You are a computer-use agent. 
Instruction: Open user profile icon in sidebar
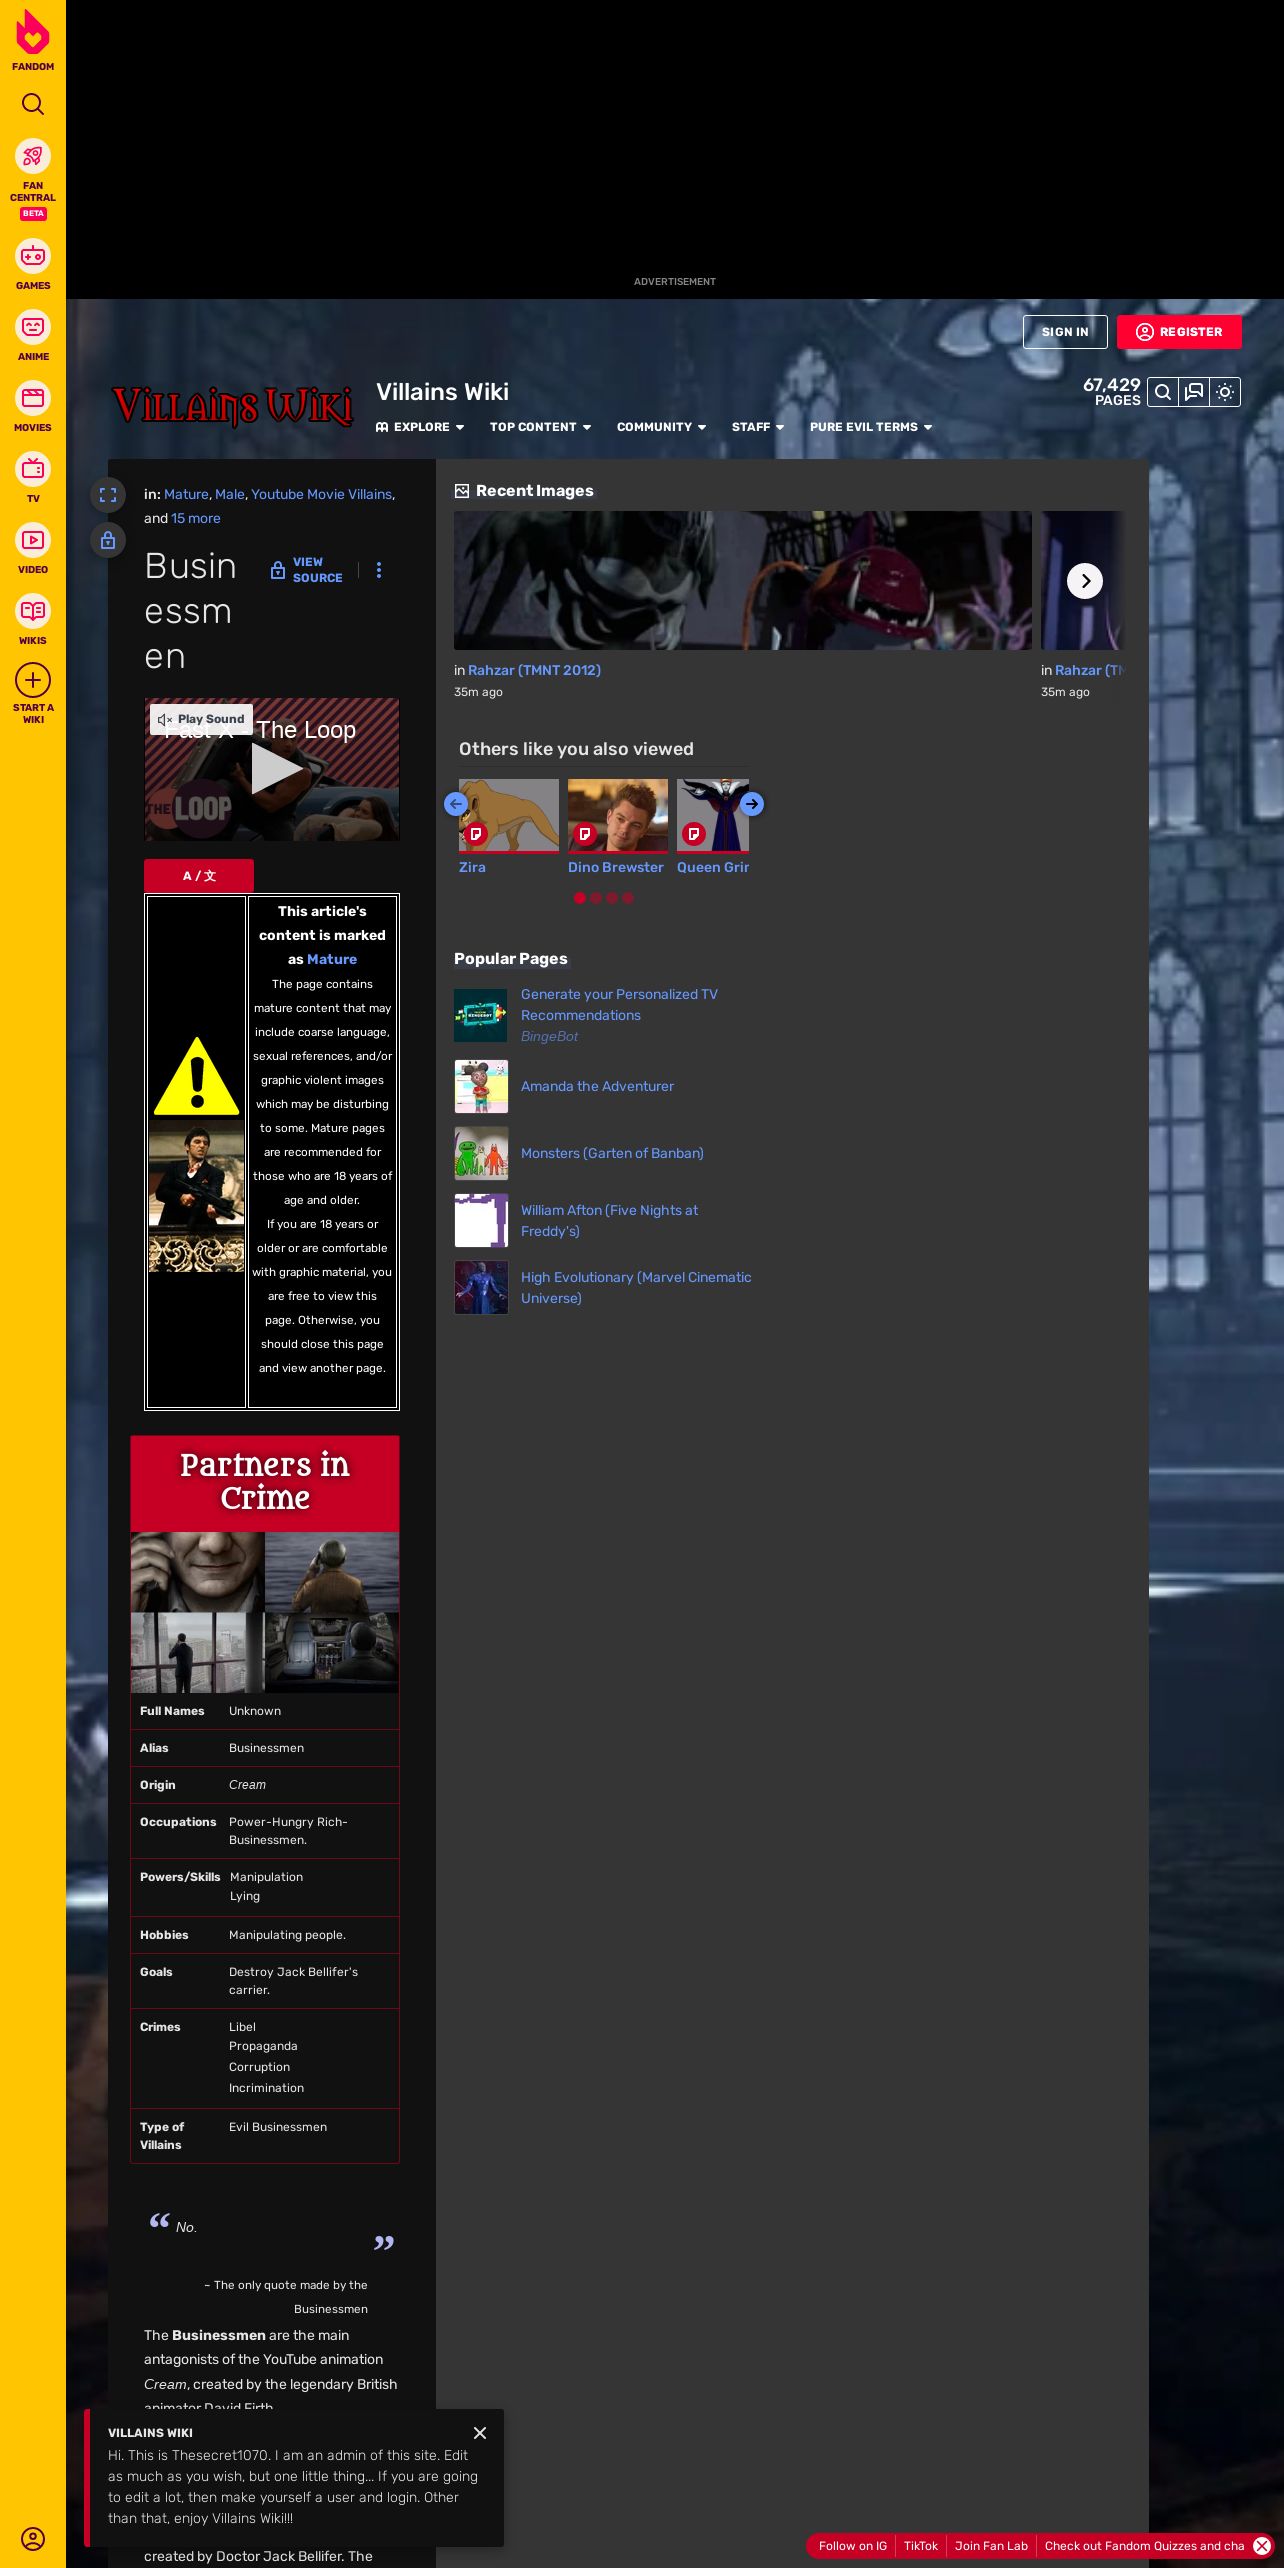coord(33,2538)
